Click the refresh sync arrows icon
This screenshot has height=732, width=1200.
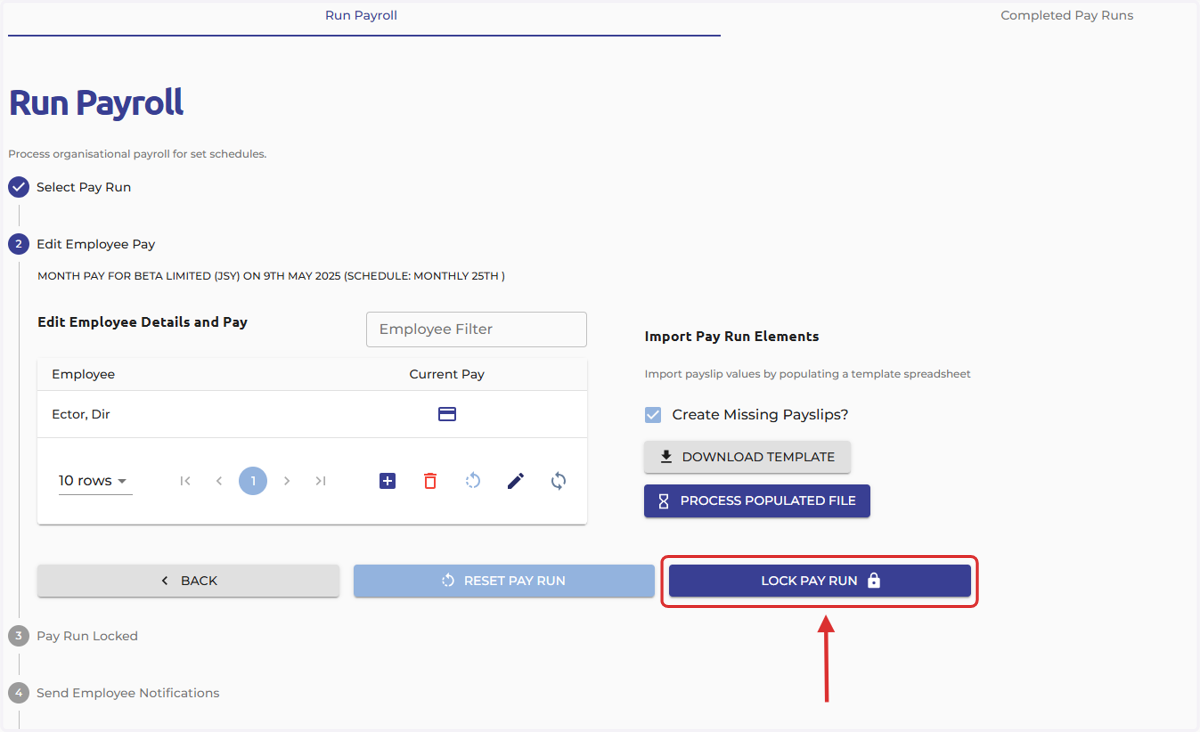pyautogui.click(x=559, y=481)
